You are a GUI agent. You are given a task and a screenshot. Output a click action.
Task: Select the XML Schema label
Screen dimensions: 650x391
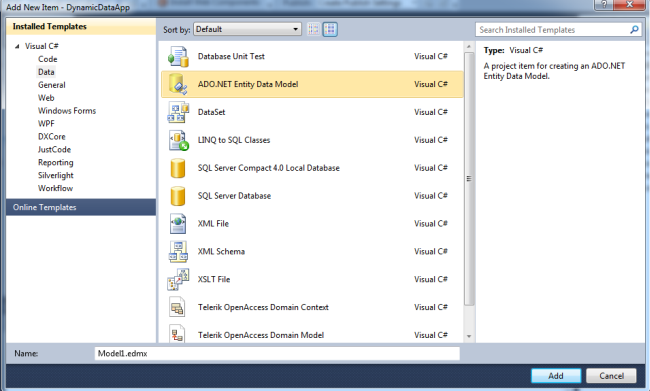pyautogui.click(x=221, y=252)
